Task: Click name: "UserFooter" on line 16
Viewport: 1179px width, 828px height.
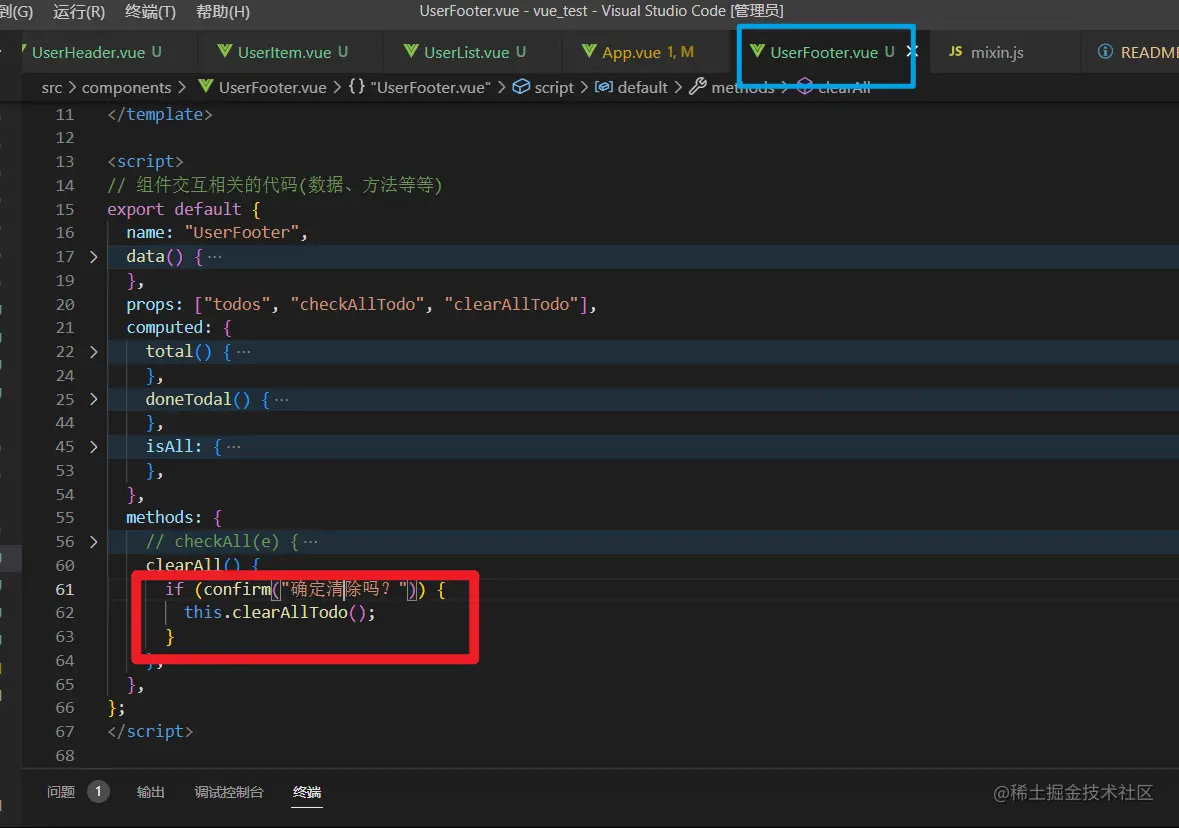Action: [217, 232]
